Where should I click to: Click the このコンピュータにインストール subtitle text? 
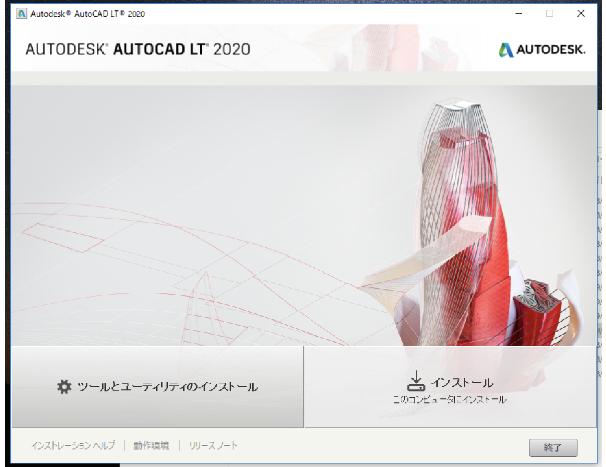coord(449,399)
